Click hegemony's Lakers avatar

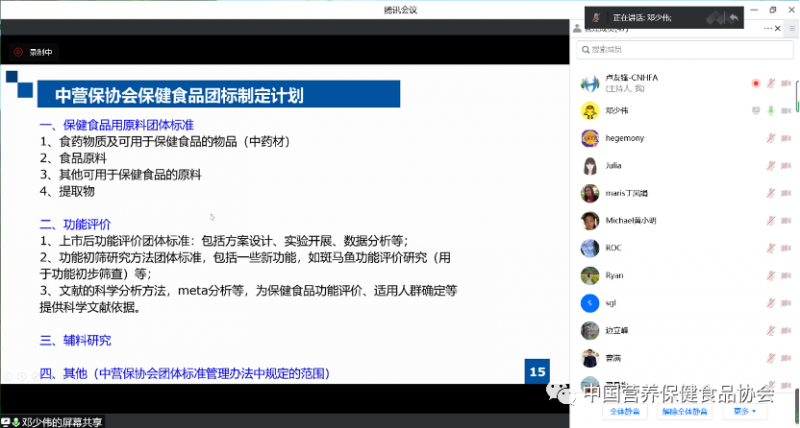coord(590,138)
